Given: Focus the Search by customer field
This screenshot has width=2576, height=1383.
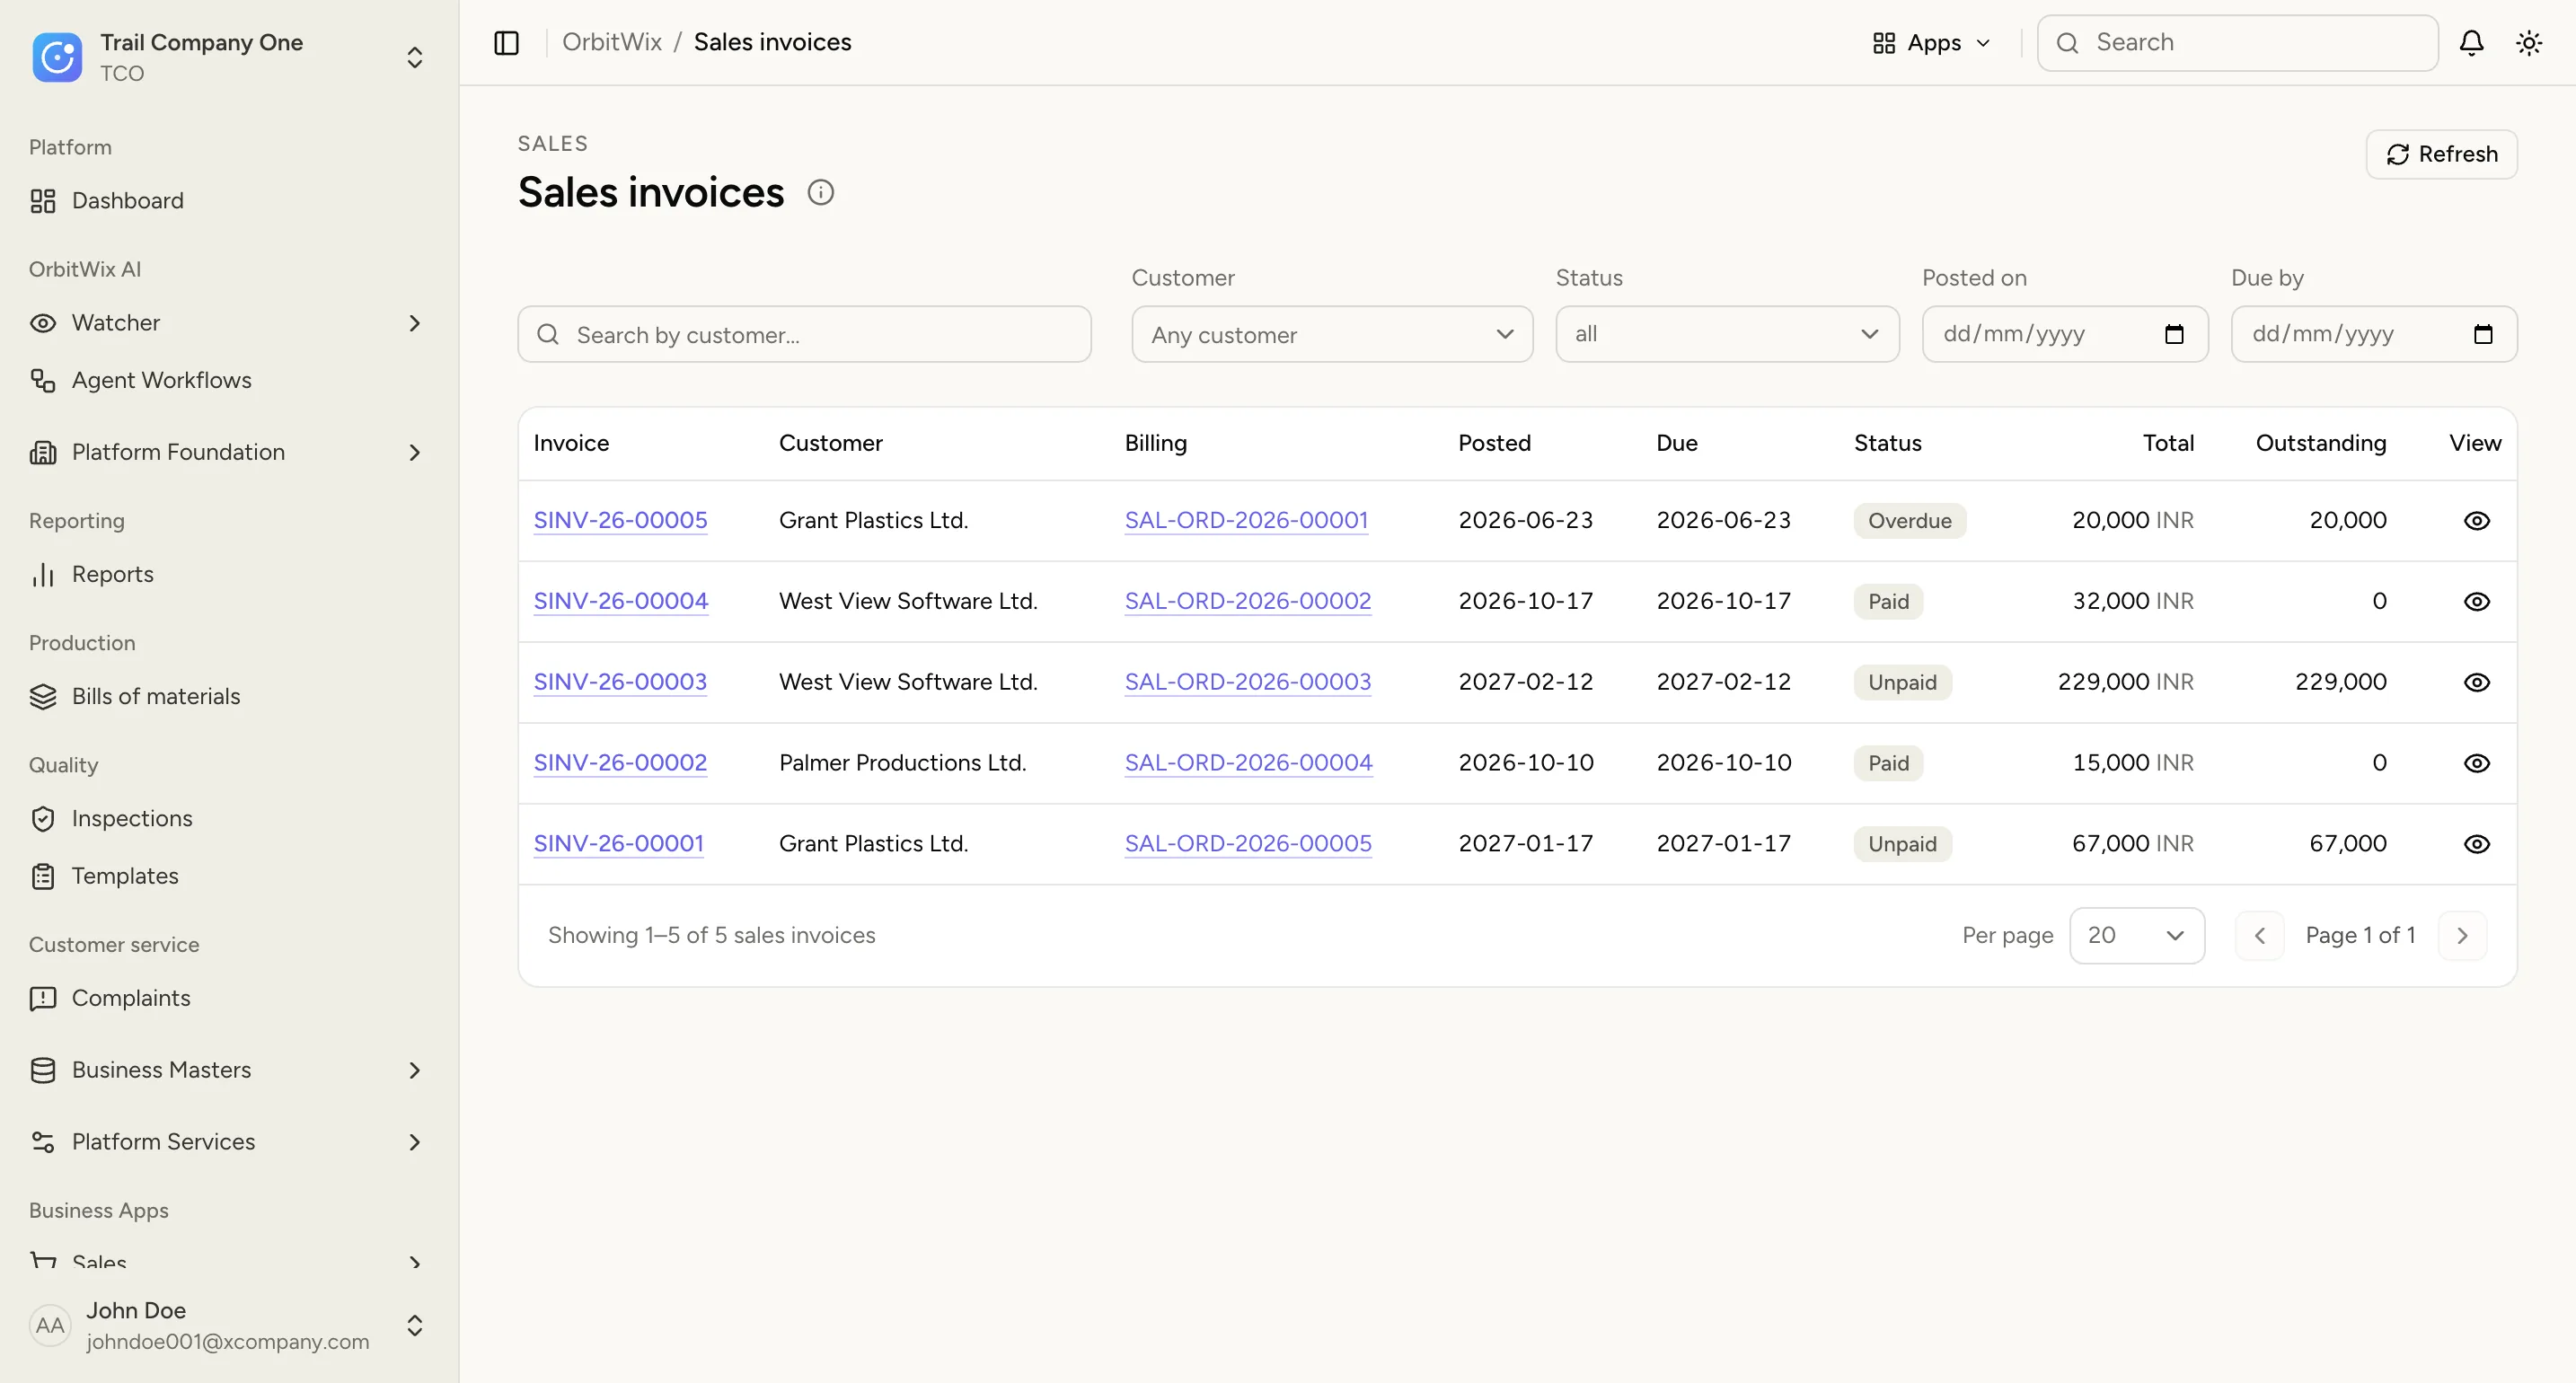Looking at the screenshot, I should pyautogui.click(x=804, y=334).
